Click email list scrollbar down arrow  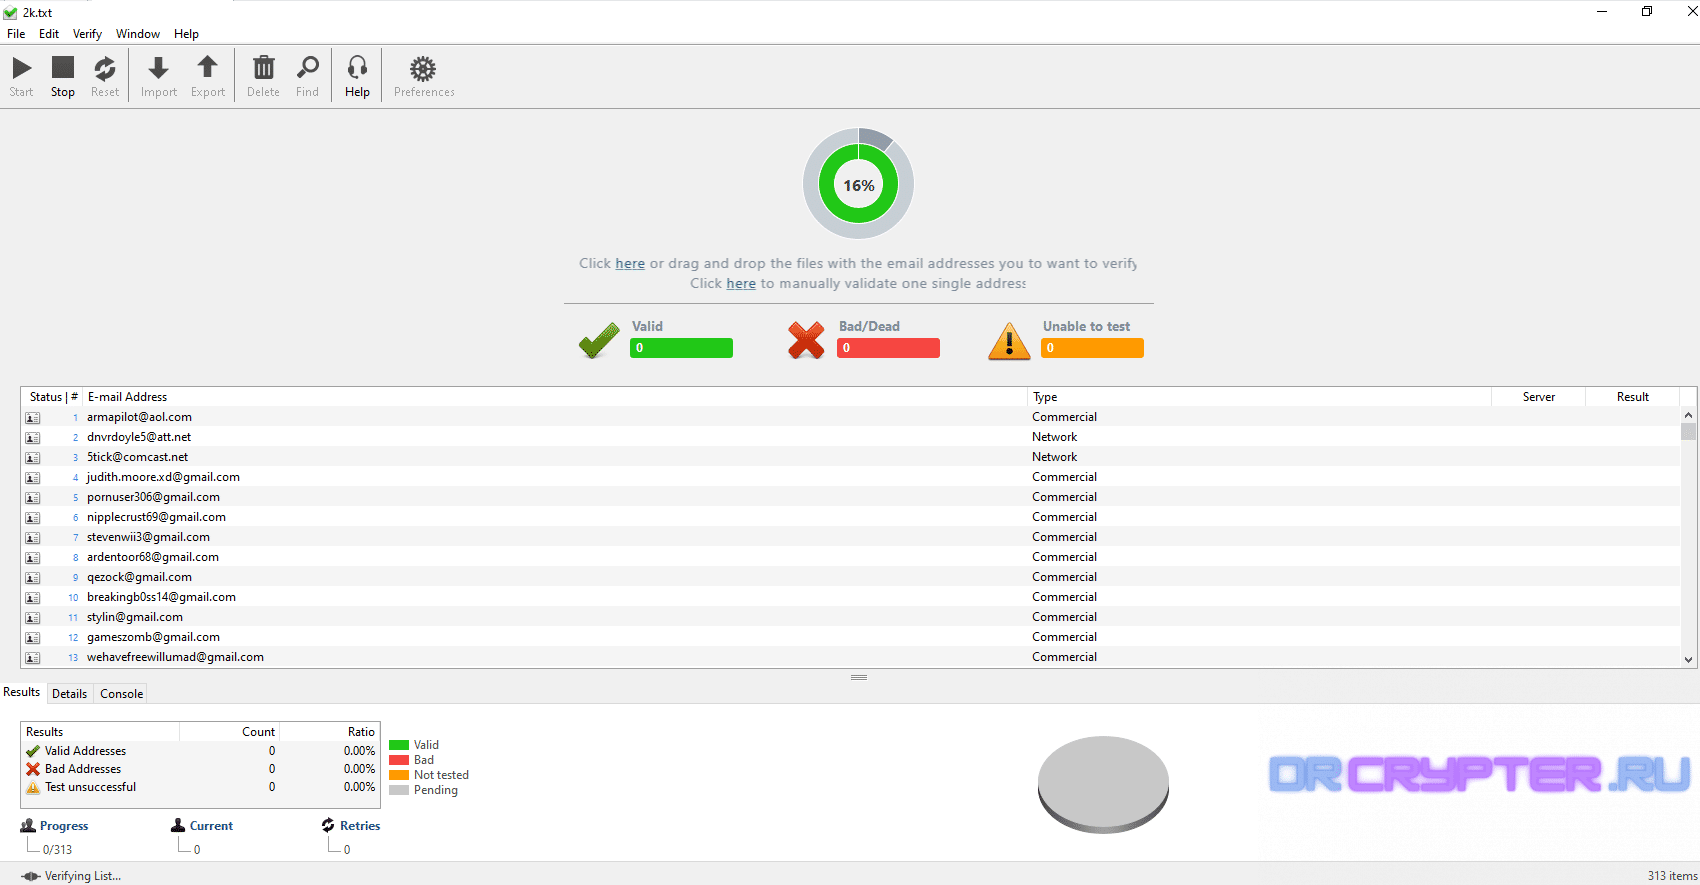(1688, 659)
